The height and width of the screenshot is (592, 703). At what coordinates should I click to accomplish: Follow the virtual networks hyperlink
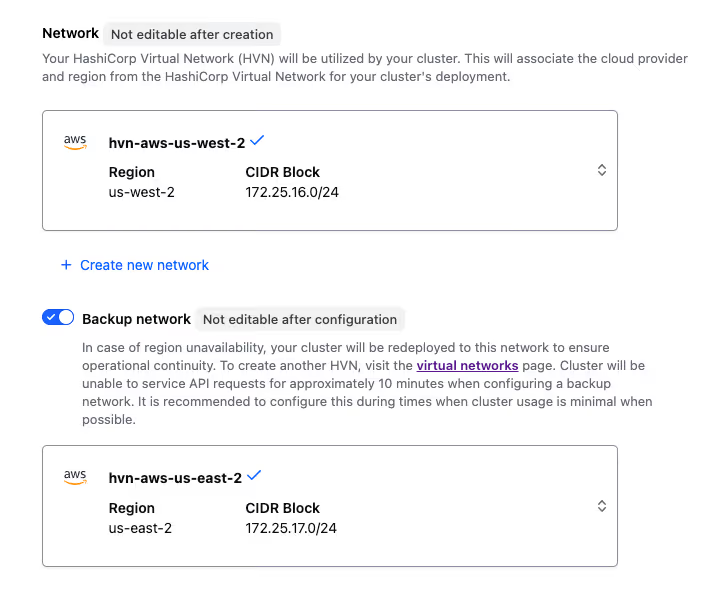click(x=467, y=366)
